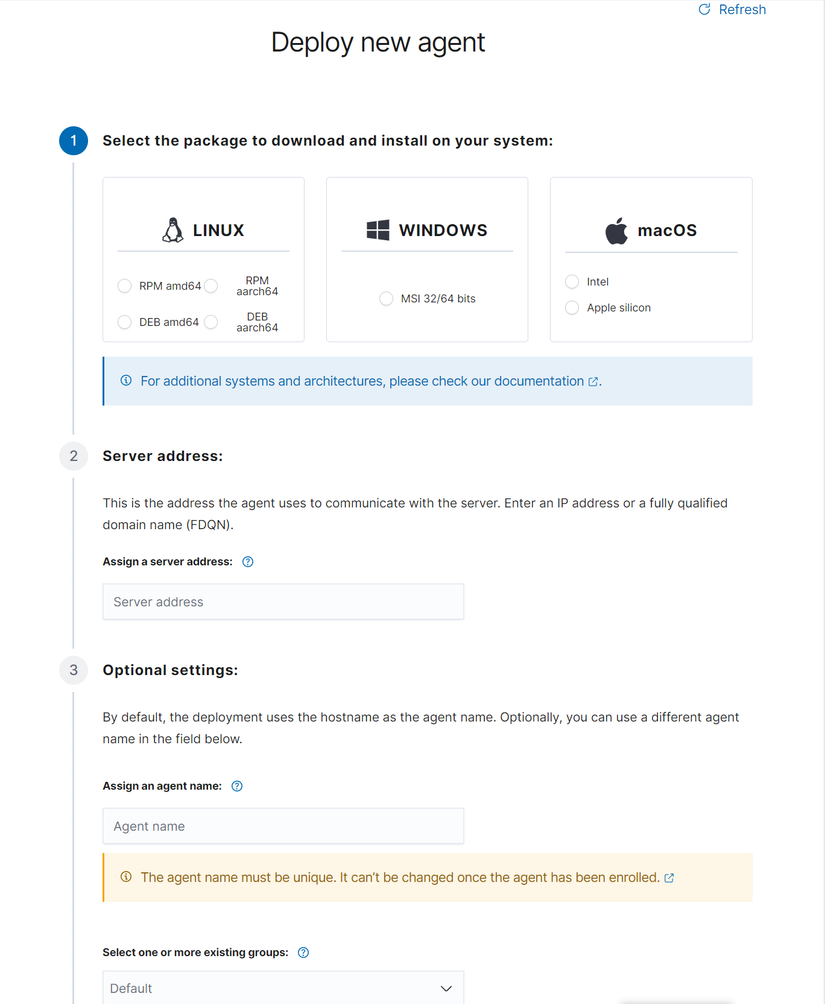Click the Linux penguin icon
The image size is (825, 1004).
point(173,230)
